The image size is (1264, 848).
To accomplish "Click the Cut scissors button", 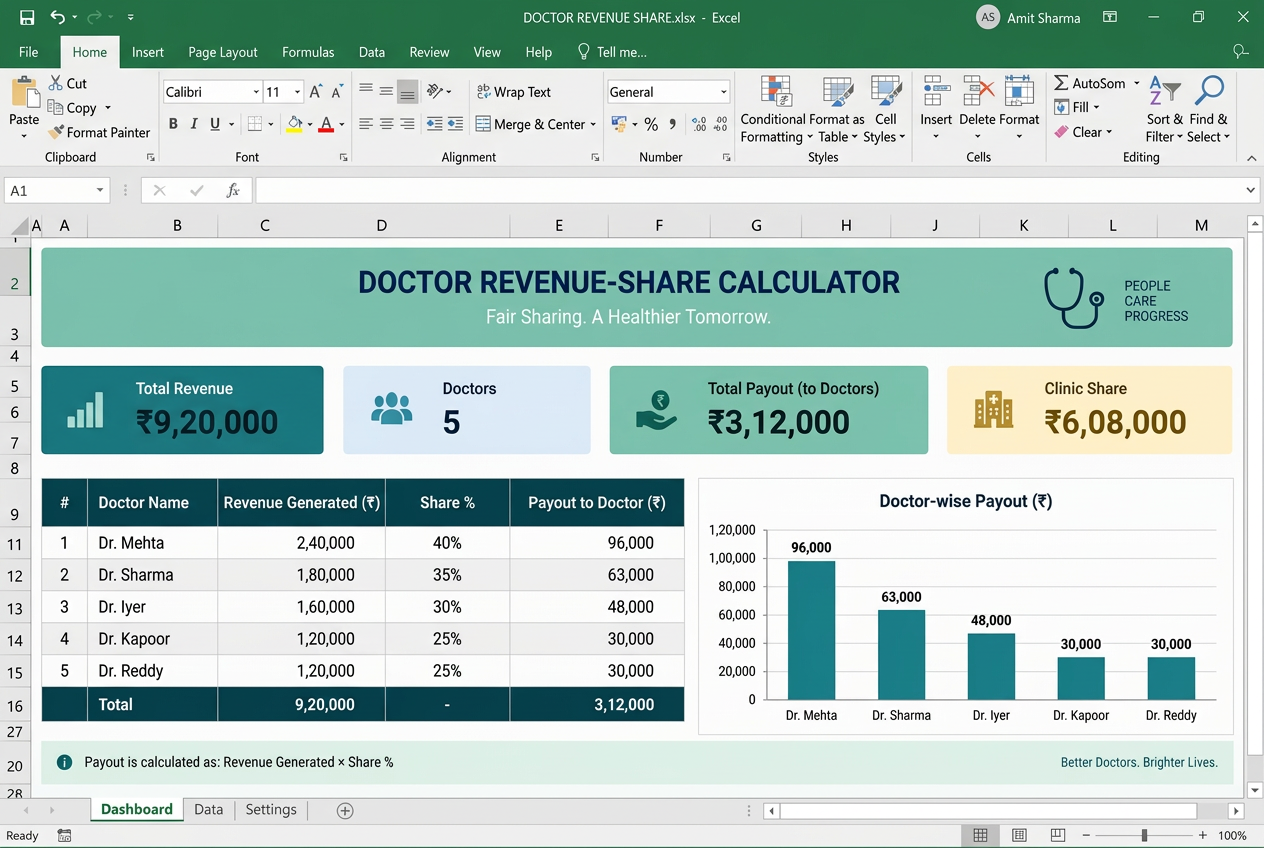I will pos(67,83).
